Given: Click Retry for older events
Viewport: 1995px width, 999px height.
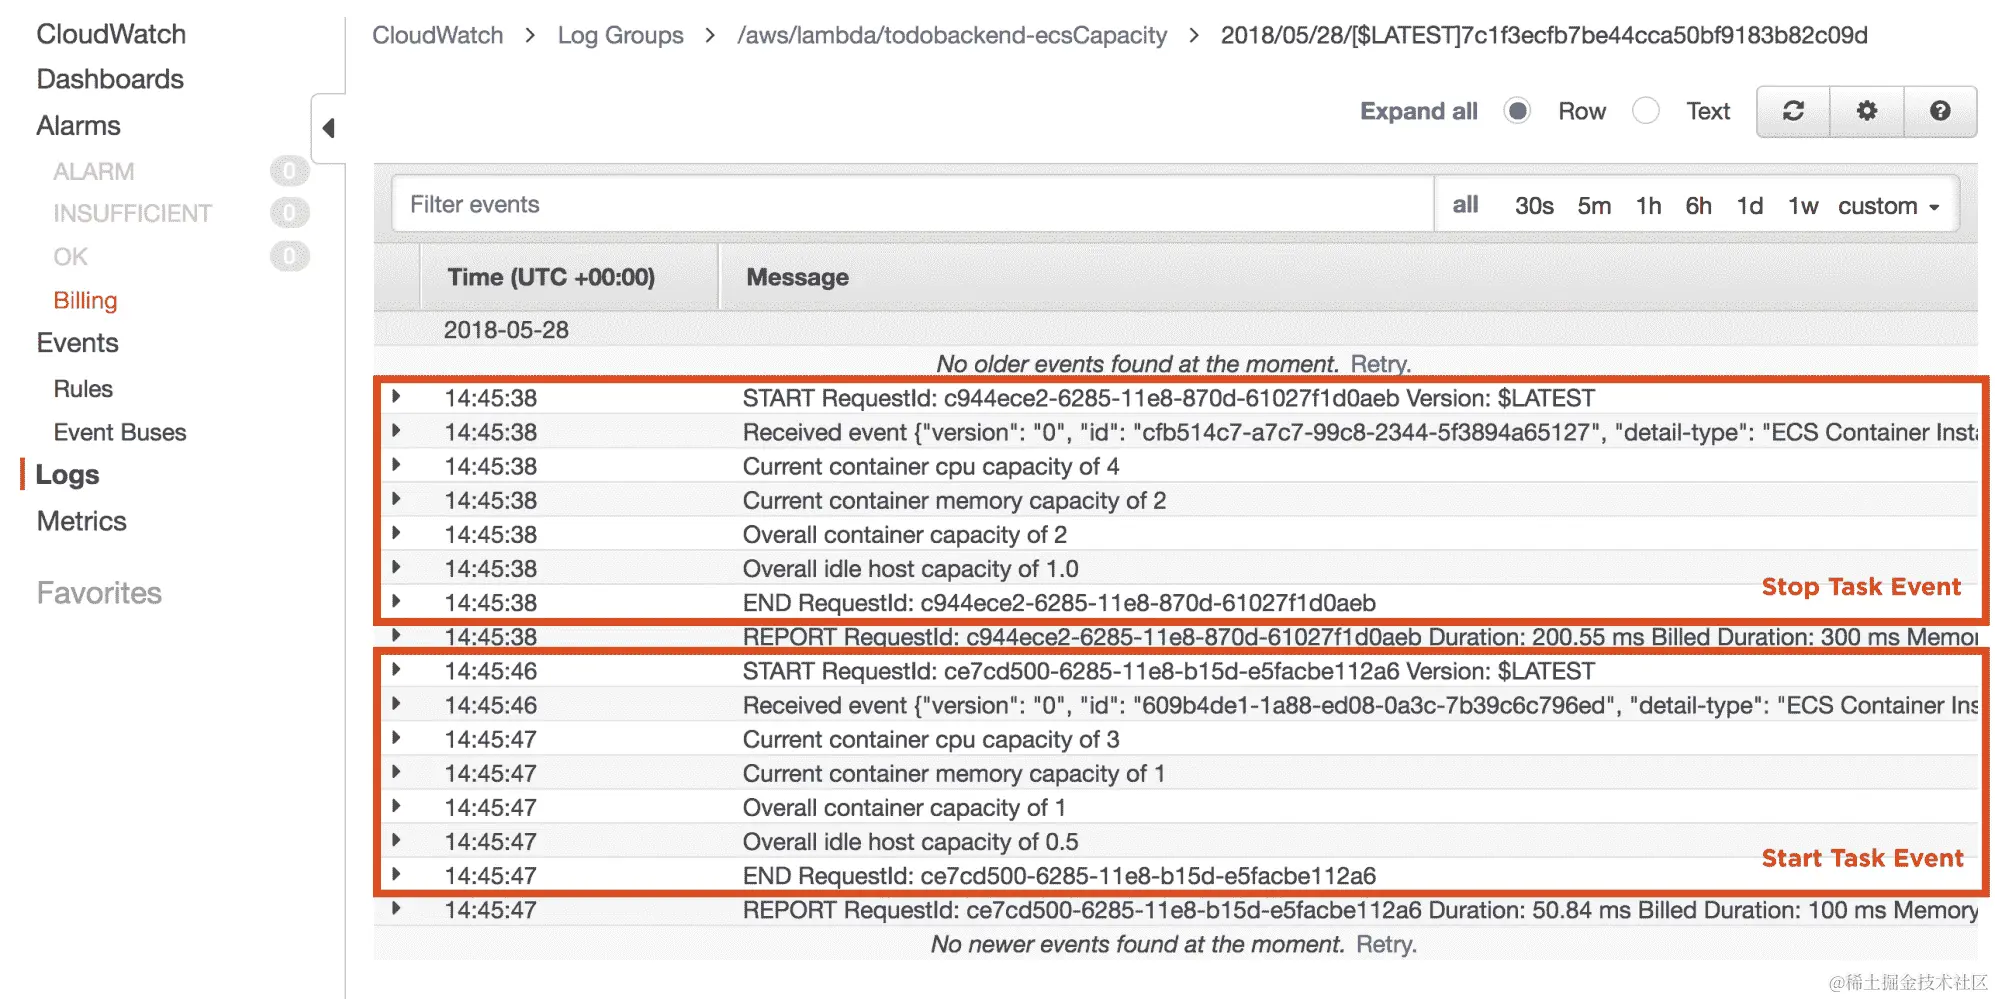Looking at the screenshot, I should point(1380,364).
